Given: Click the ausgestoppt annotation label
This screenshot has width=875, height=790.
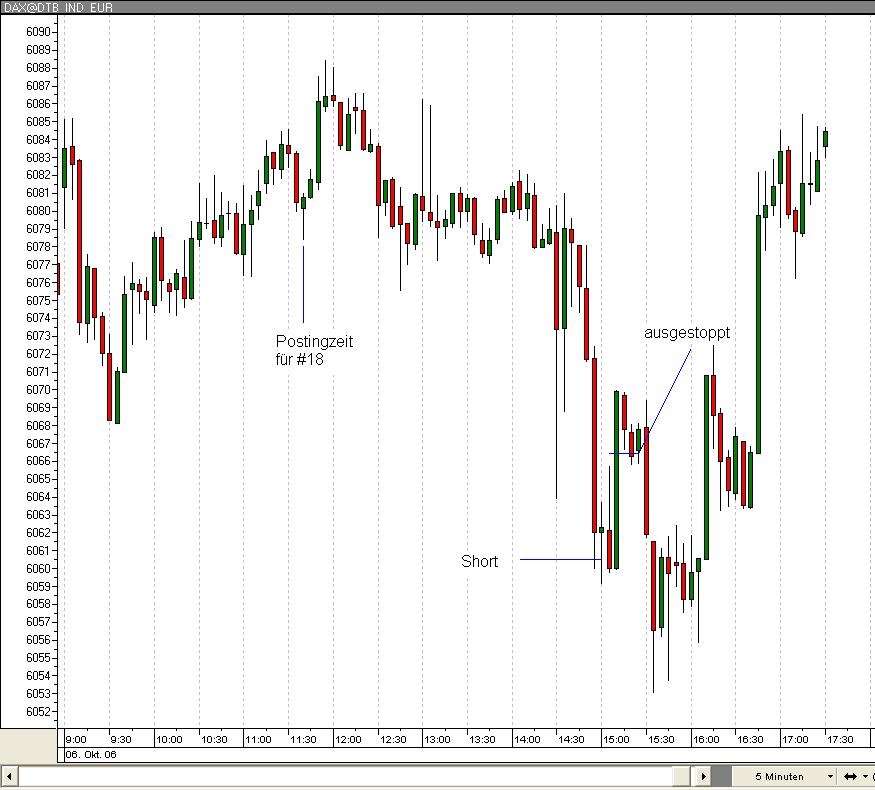Looking at the screenshot, I should pos(688,333).
